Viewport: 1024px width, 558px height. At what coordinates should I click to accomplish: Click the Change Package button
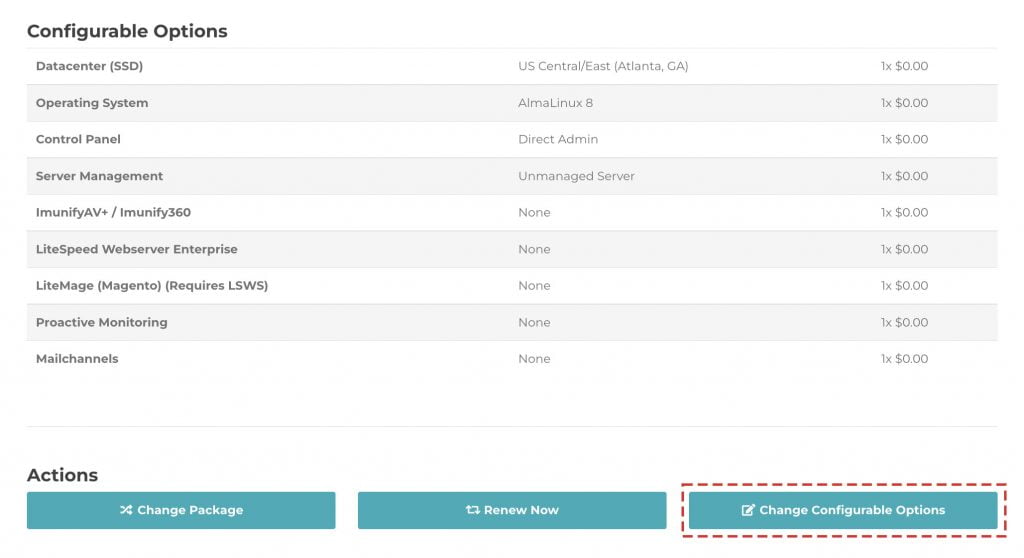pyautogui.click(x=181, y=510)
